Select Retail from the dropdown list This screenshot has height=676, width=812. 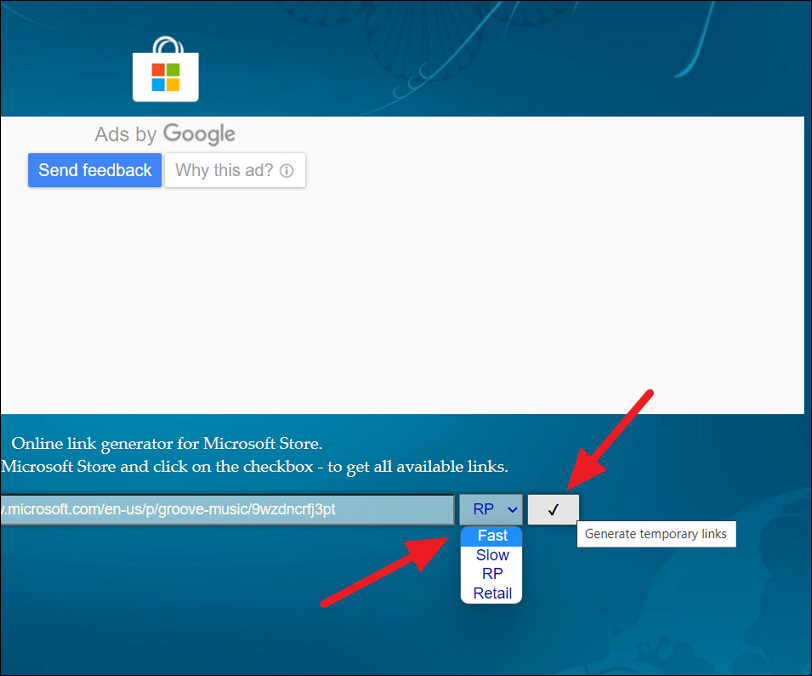[491, 593]
